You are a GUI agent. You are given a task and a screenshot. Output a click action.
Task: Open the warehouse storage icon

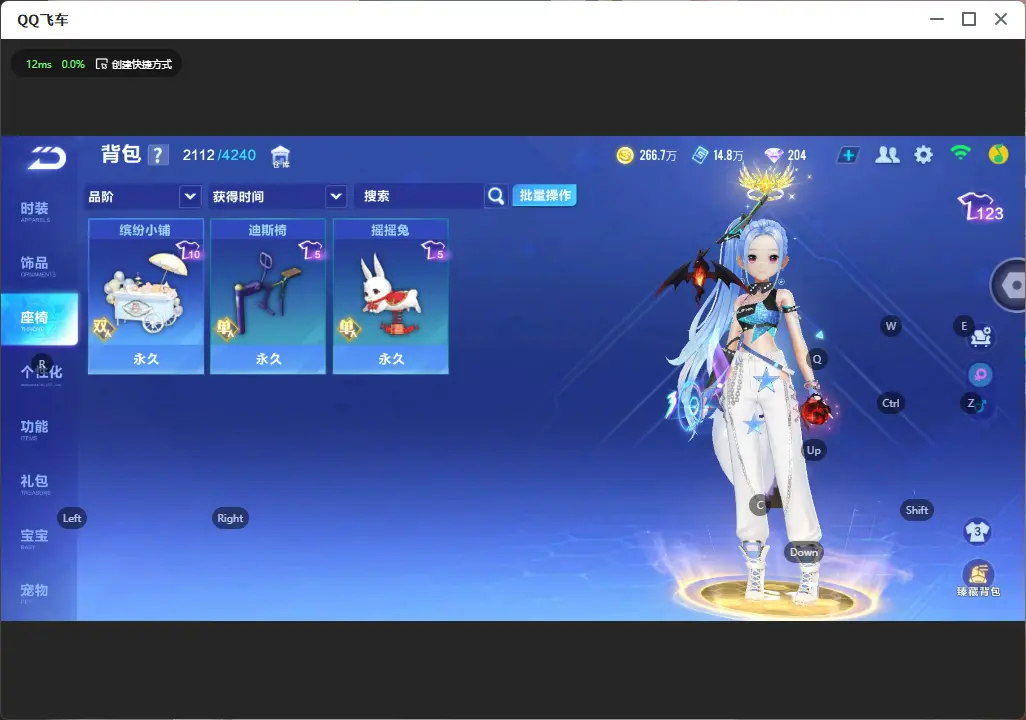tap(280, 156)
